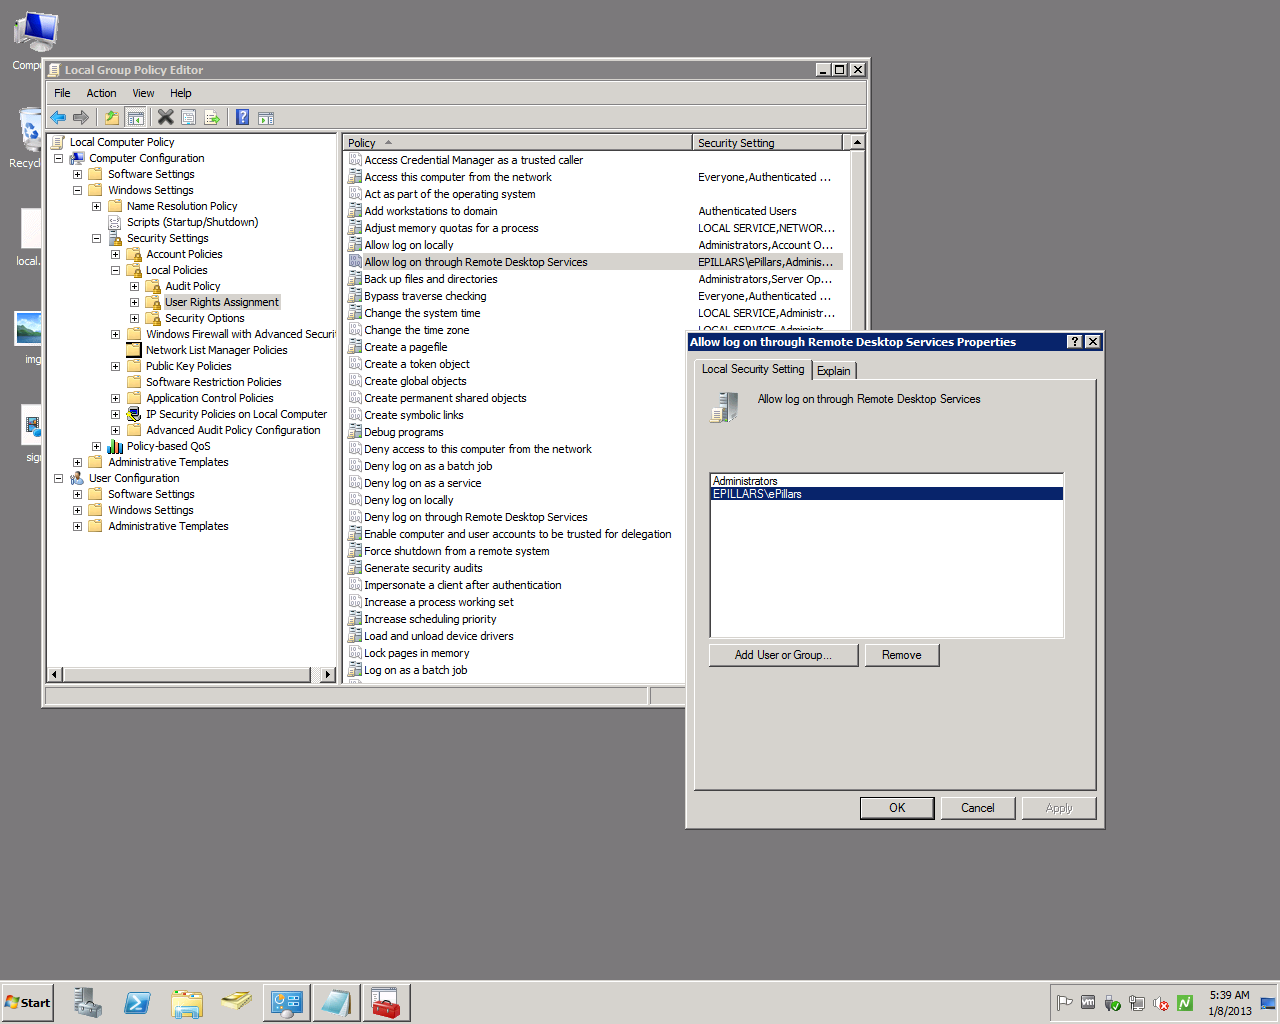The height and width of the screenshot is (1024, 1280).
Task: Select the 'Allow log on locally' policy
Action: 408,245
